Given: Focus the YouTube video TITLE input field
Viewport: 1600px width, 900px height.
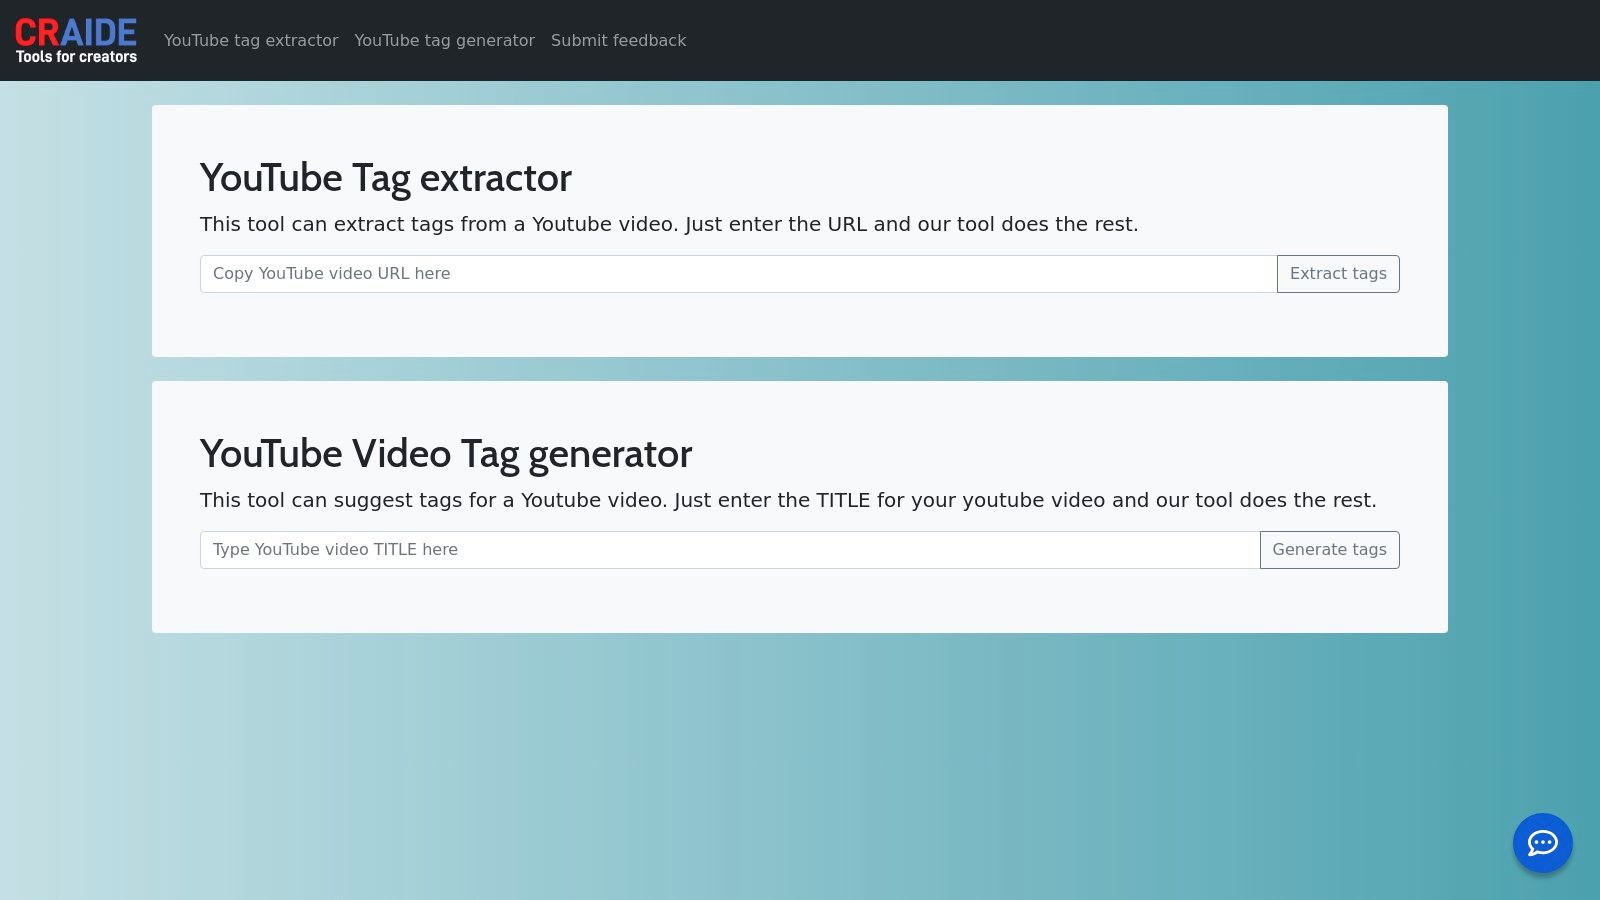Looking at the screenshot, I should click(x=730, y=550).
